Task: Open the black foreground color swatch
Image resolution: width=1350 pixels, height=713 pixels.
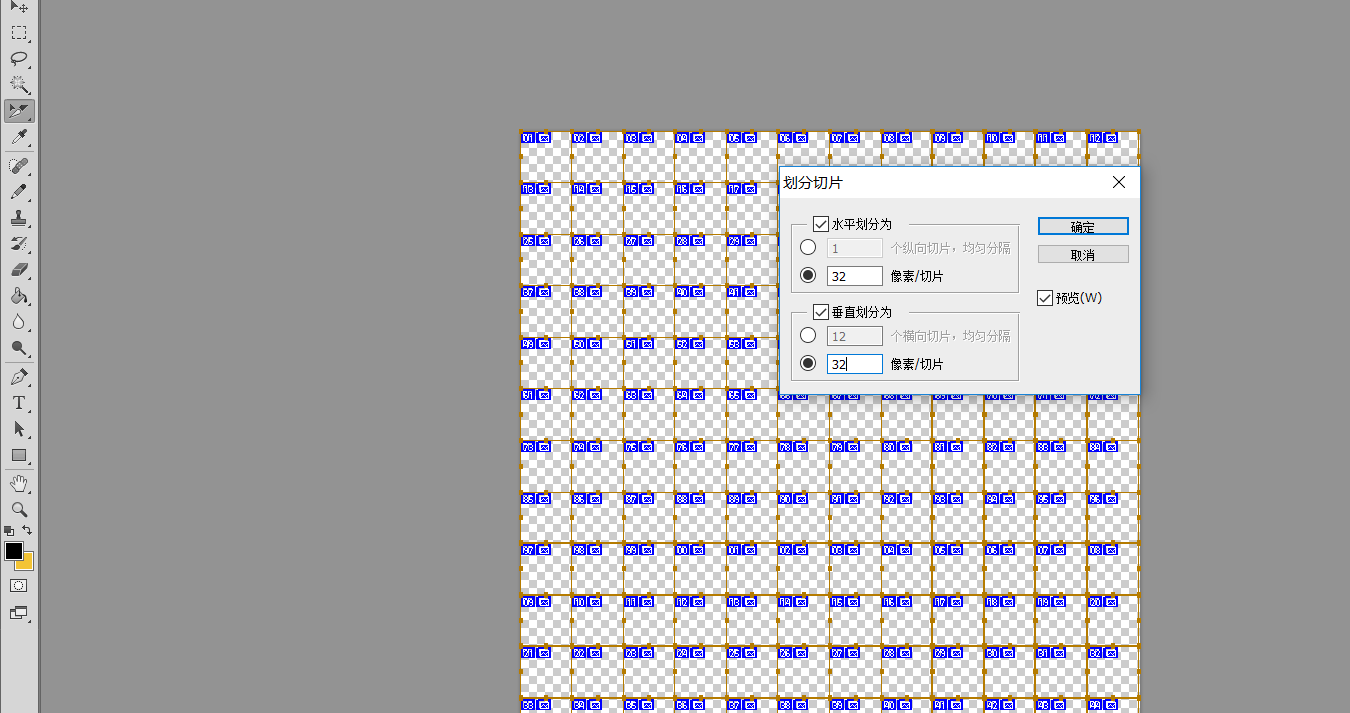Action: click(13, 551)
